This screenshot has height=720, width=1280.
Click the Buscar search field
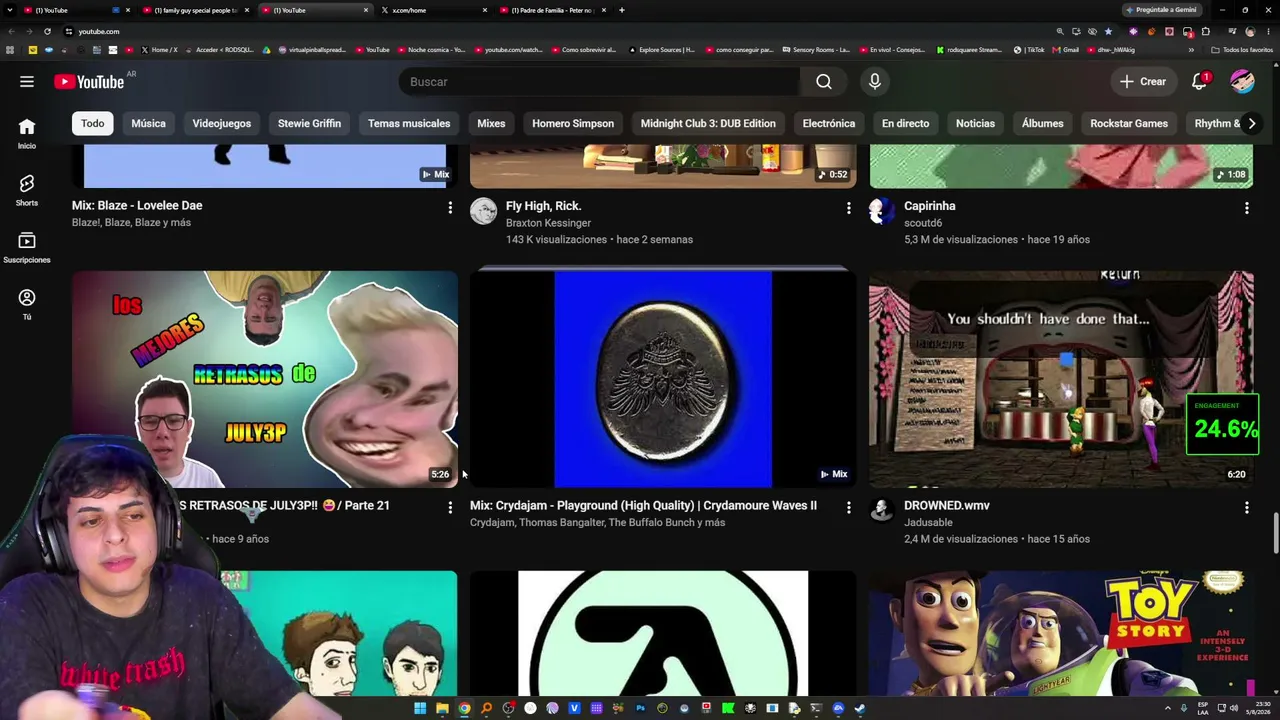599,82
